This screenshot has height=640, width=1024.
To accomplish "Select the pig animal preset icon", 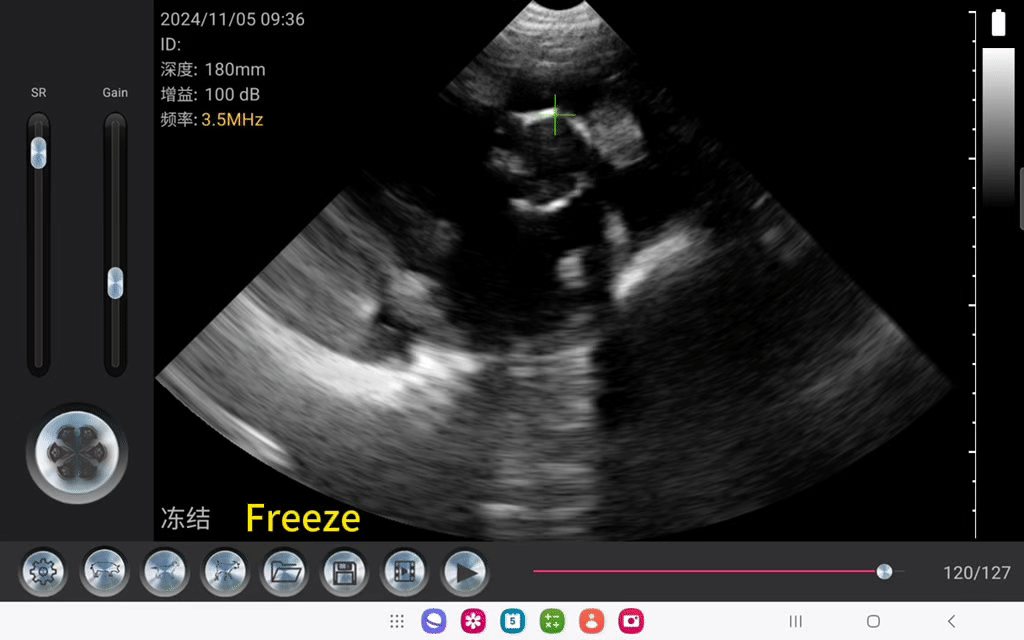I will [x=104, y=573].
